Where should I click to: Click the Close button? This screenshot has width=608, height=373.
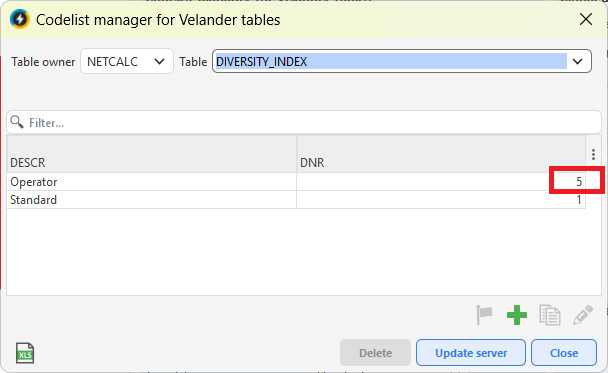tap(564, 353)
